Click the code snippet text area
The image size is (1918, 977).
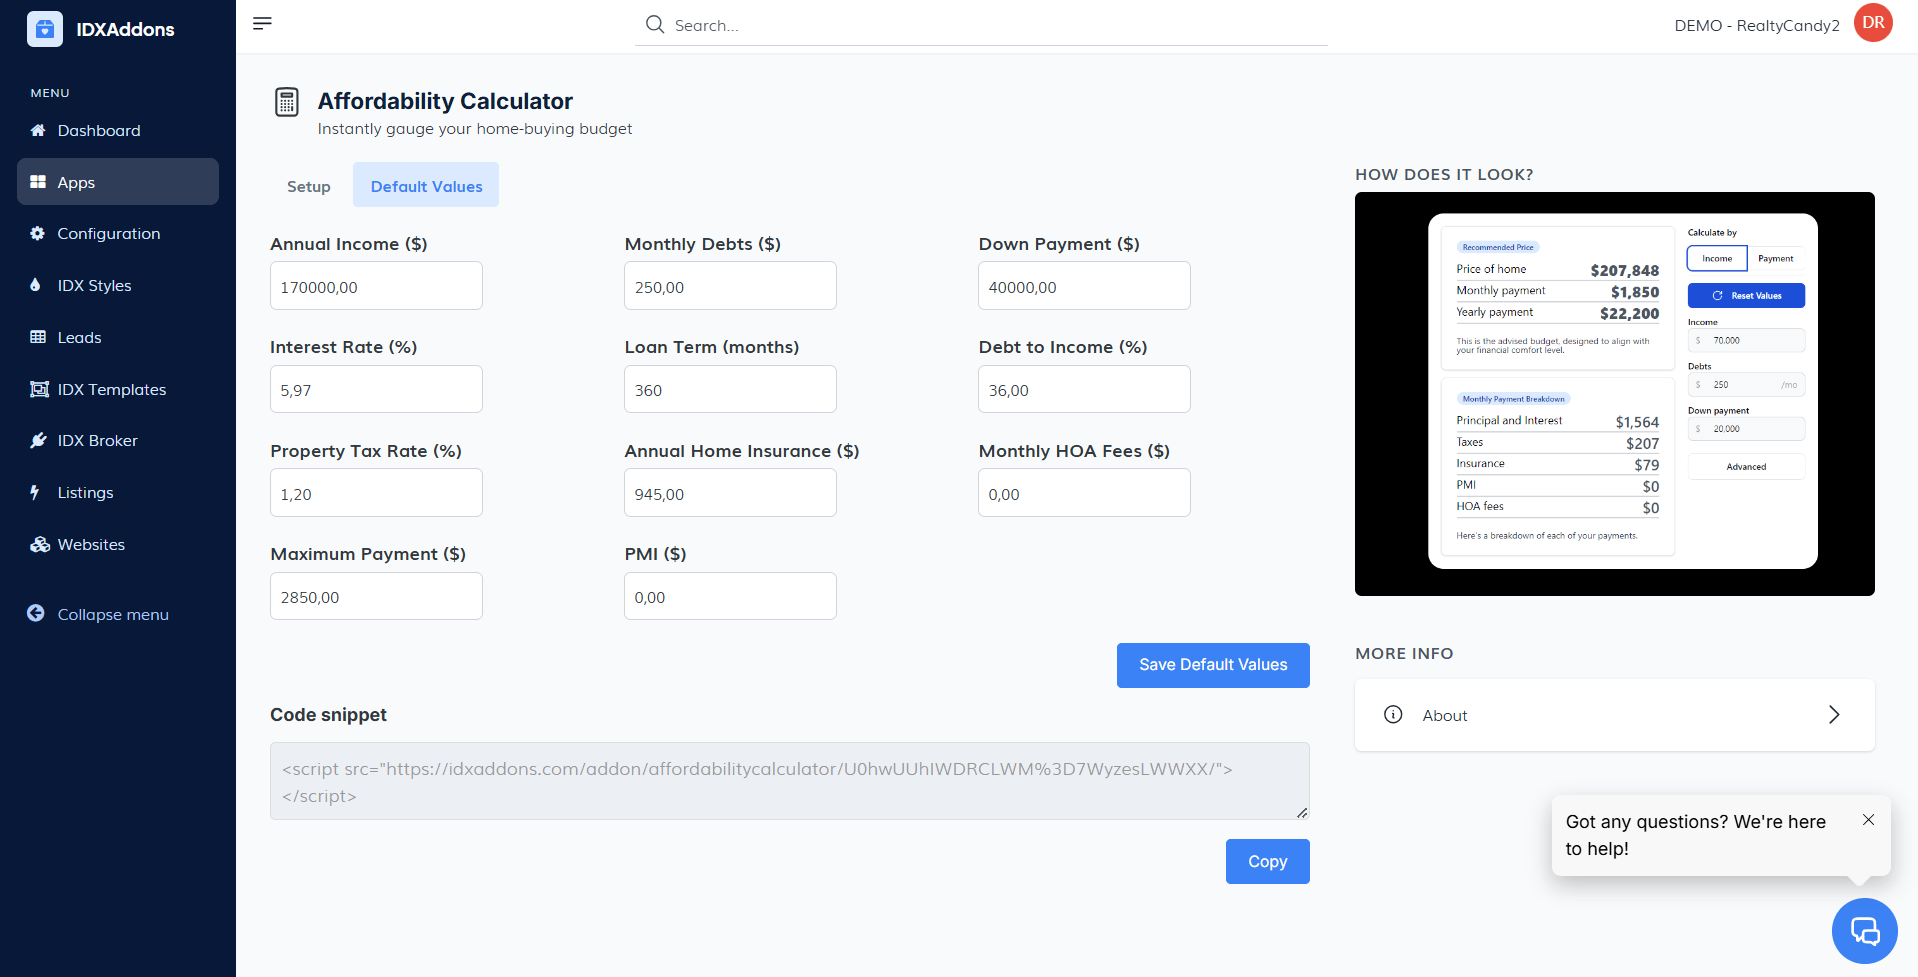point(790,781)
